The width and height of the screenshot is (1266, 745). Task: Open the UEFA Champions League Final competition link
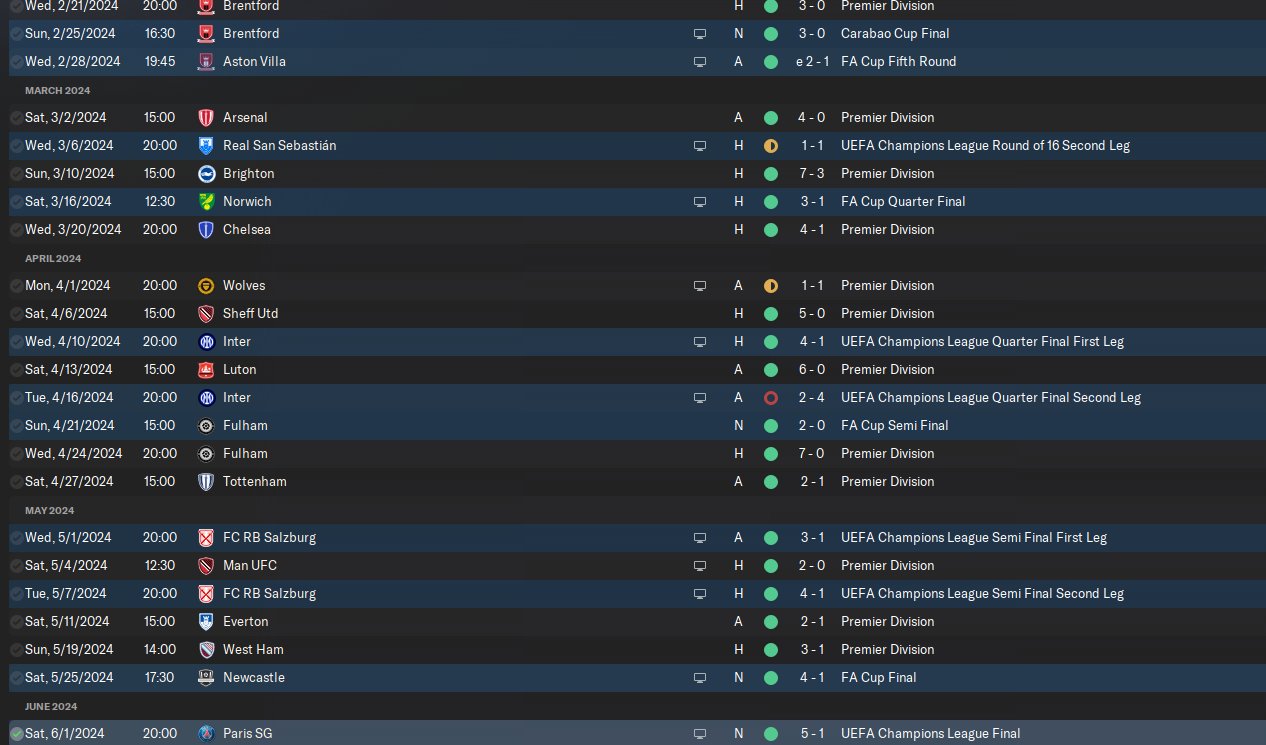pos(930,733)
